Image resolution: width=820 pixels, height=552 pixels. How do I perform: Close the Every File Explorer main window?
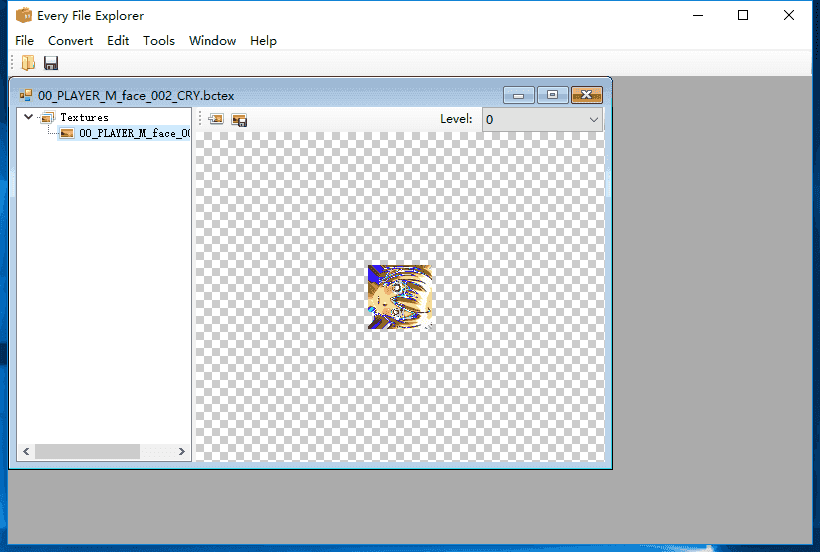coord(789,16)
